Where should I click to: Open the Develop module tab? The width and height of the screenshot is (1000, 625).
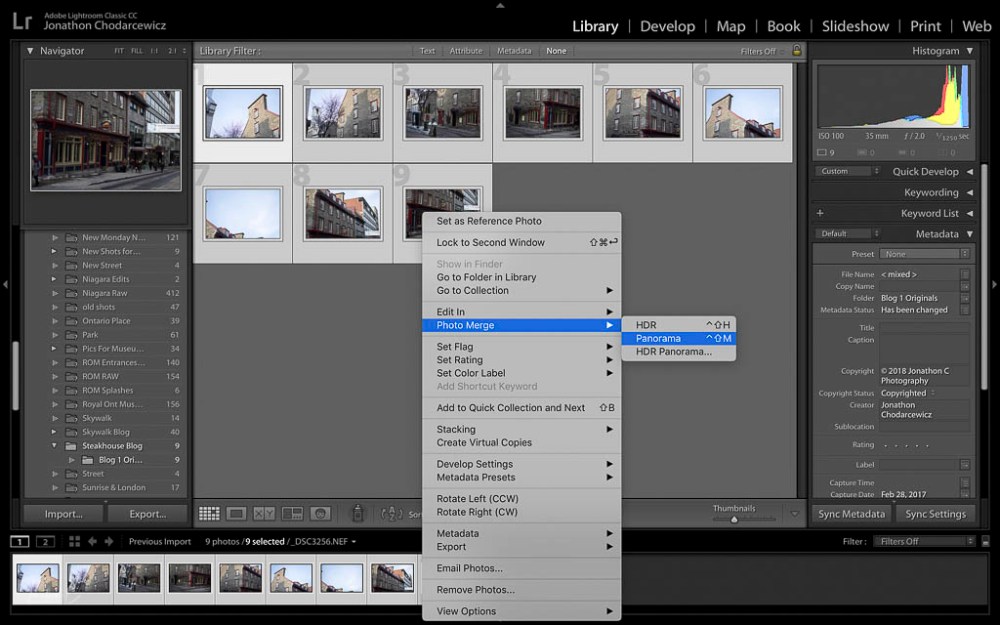point(667,26)
